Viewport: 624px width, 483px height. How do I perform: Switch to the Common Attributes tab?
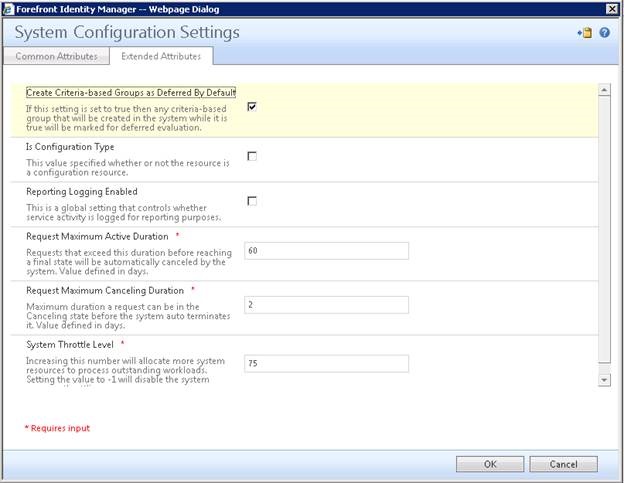(x=57, y=56)
